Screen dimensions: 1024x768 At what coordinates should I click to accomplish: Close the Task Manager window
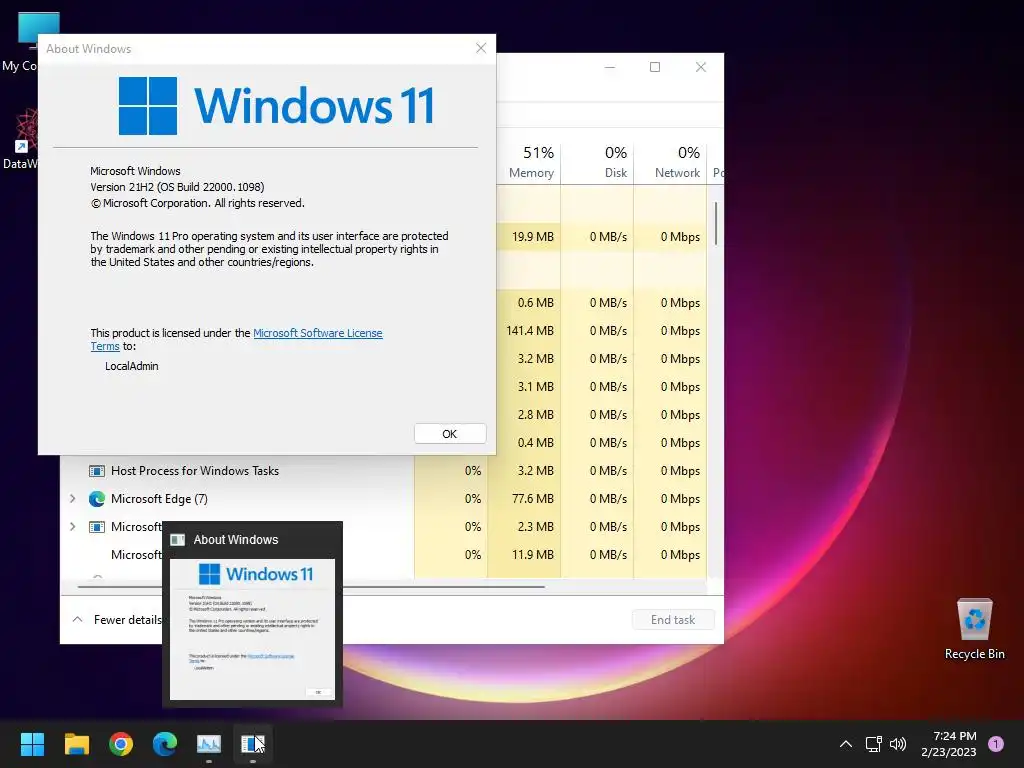(701, 67)
